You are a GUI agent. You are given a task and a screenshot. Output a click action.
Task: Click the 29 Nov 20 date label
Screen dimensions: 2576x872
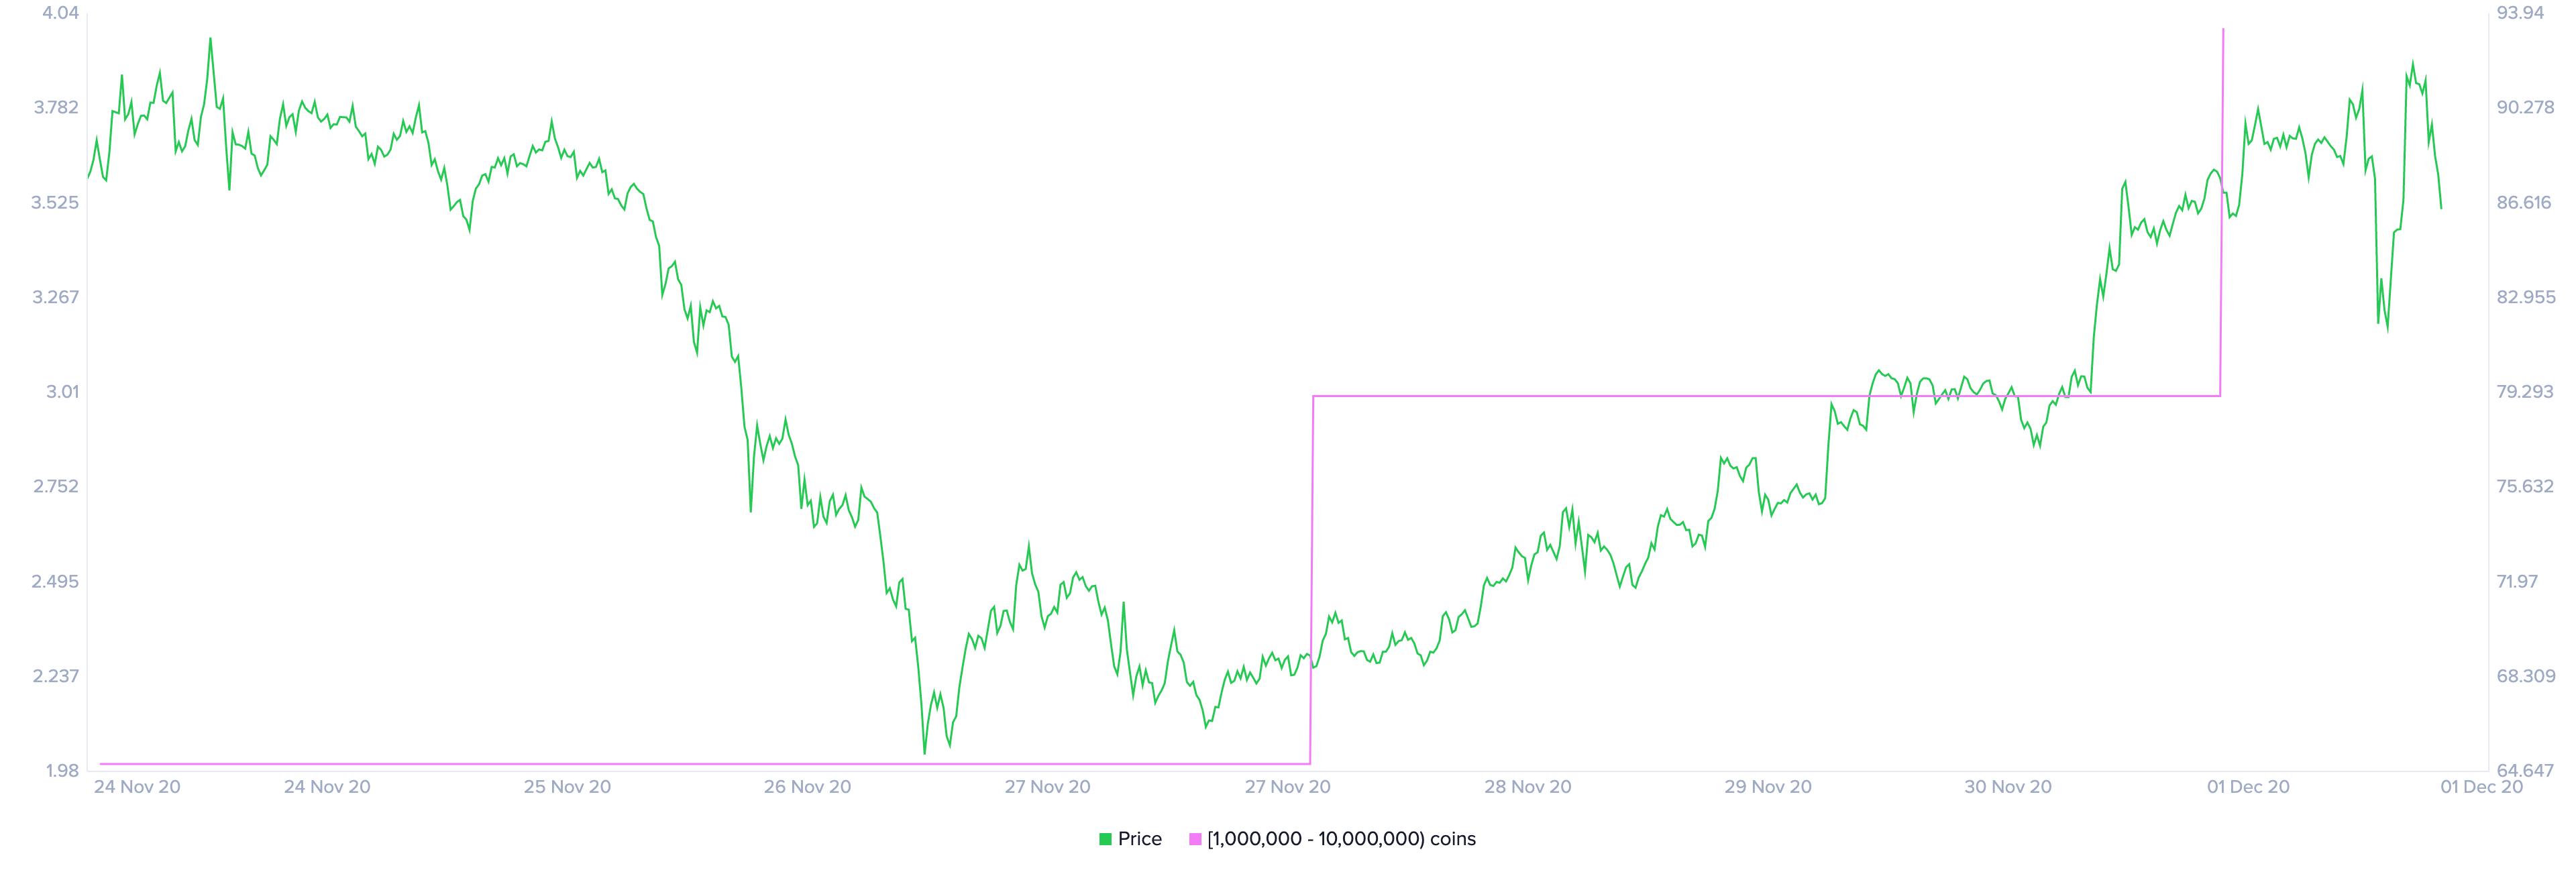tap(1767, 787)
